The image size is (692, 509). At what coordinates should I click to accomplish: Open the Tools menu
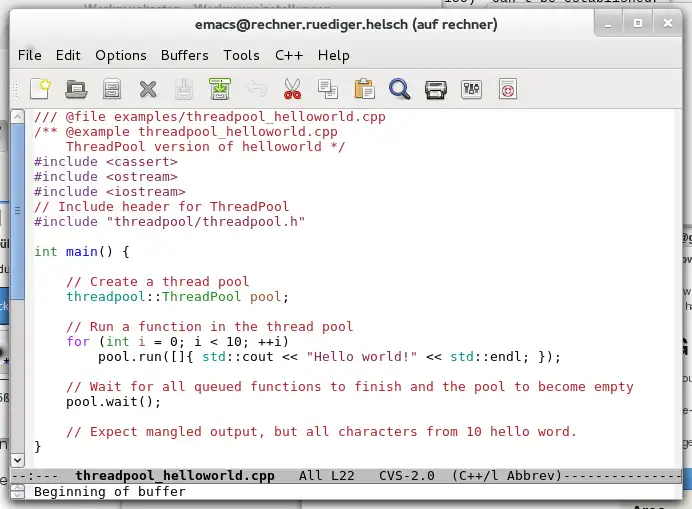(x=241, y=56)
